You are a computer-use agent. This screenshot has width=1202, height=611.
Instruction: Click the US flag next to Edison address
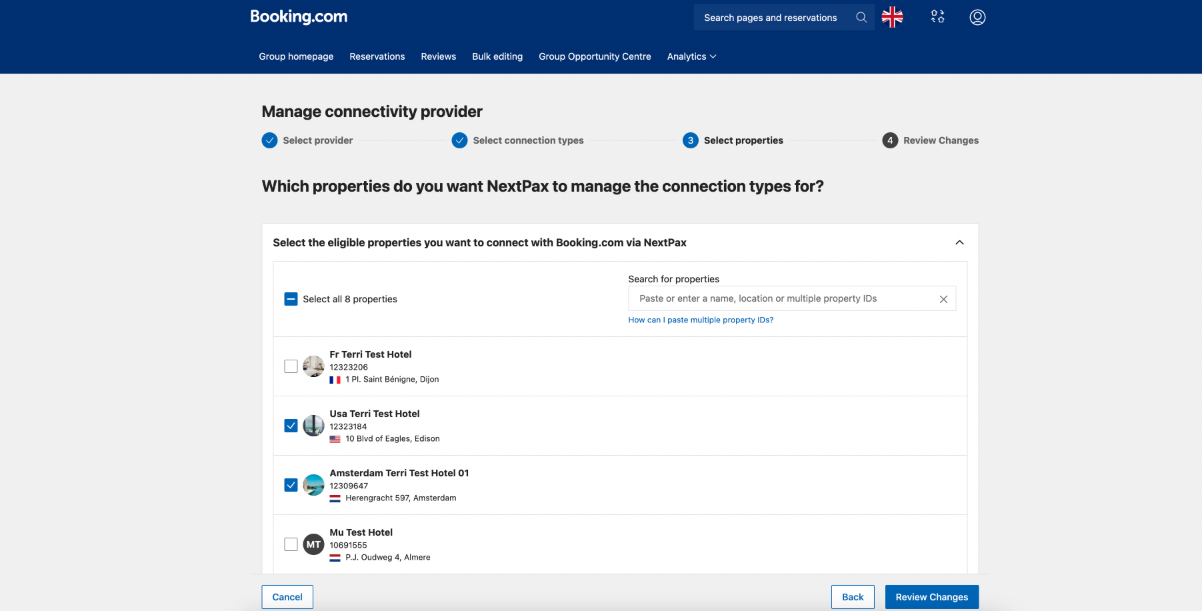click(x=335, y=439)
